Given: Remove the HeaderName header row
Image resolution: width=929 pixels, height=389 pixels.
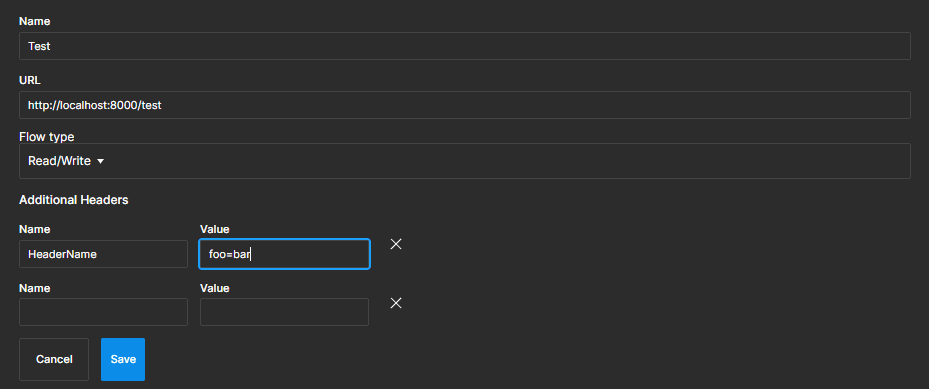Looking at the screenshot, I should (396, 244).
